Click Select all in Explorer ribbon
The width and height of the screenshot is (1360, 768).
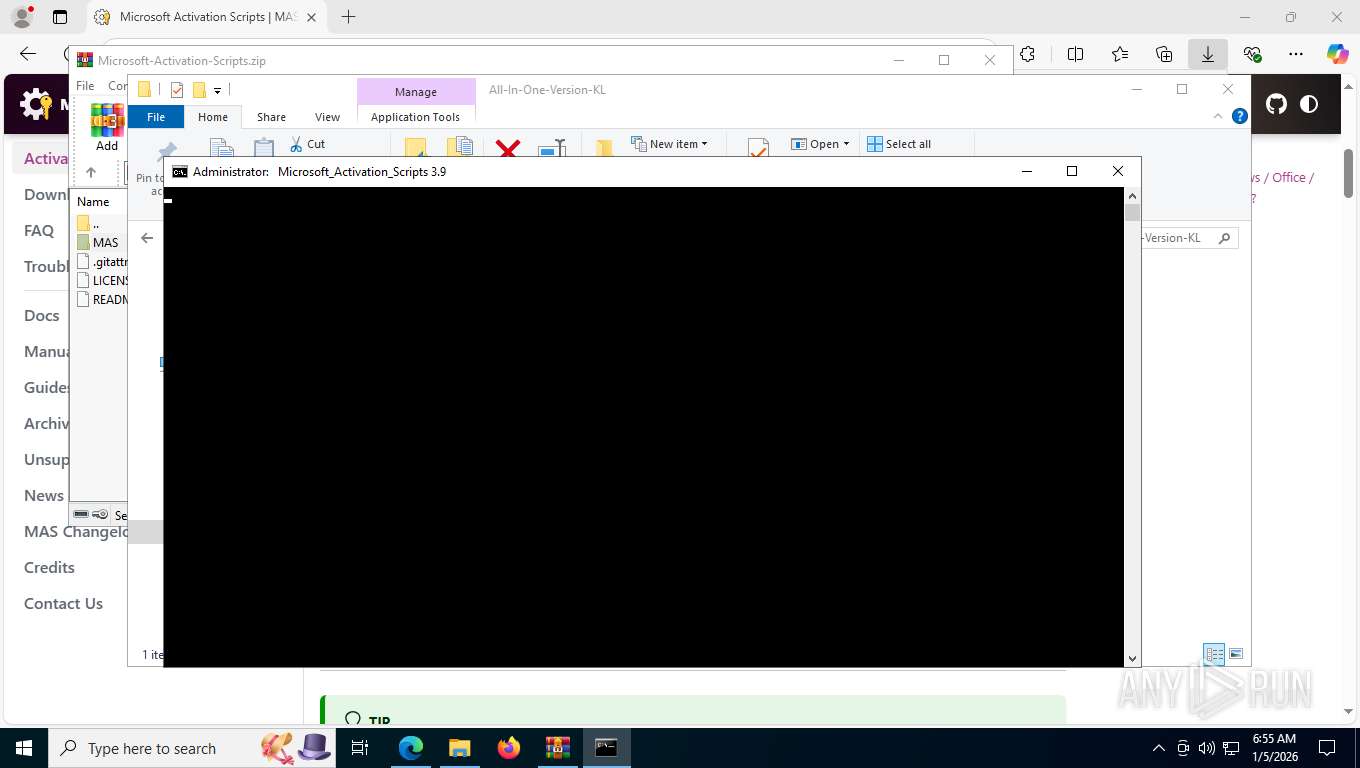point(899,144)
